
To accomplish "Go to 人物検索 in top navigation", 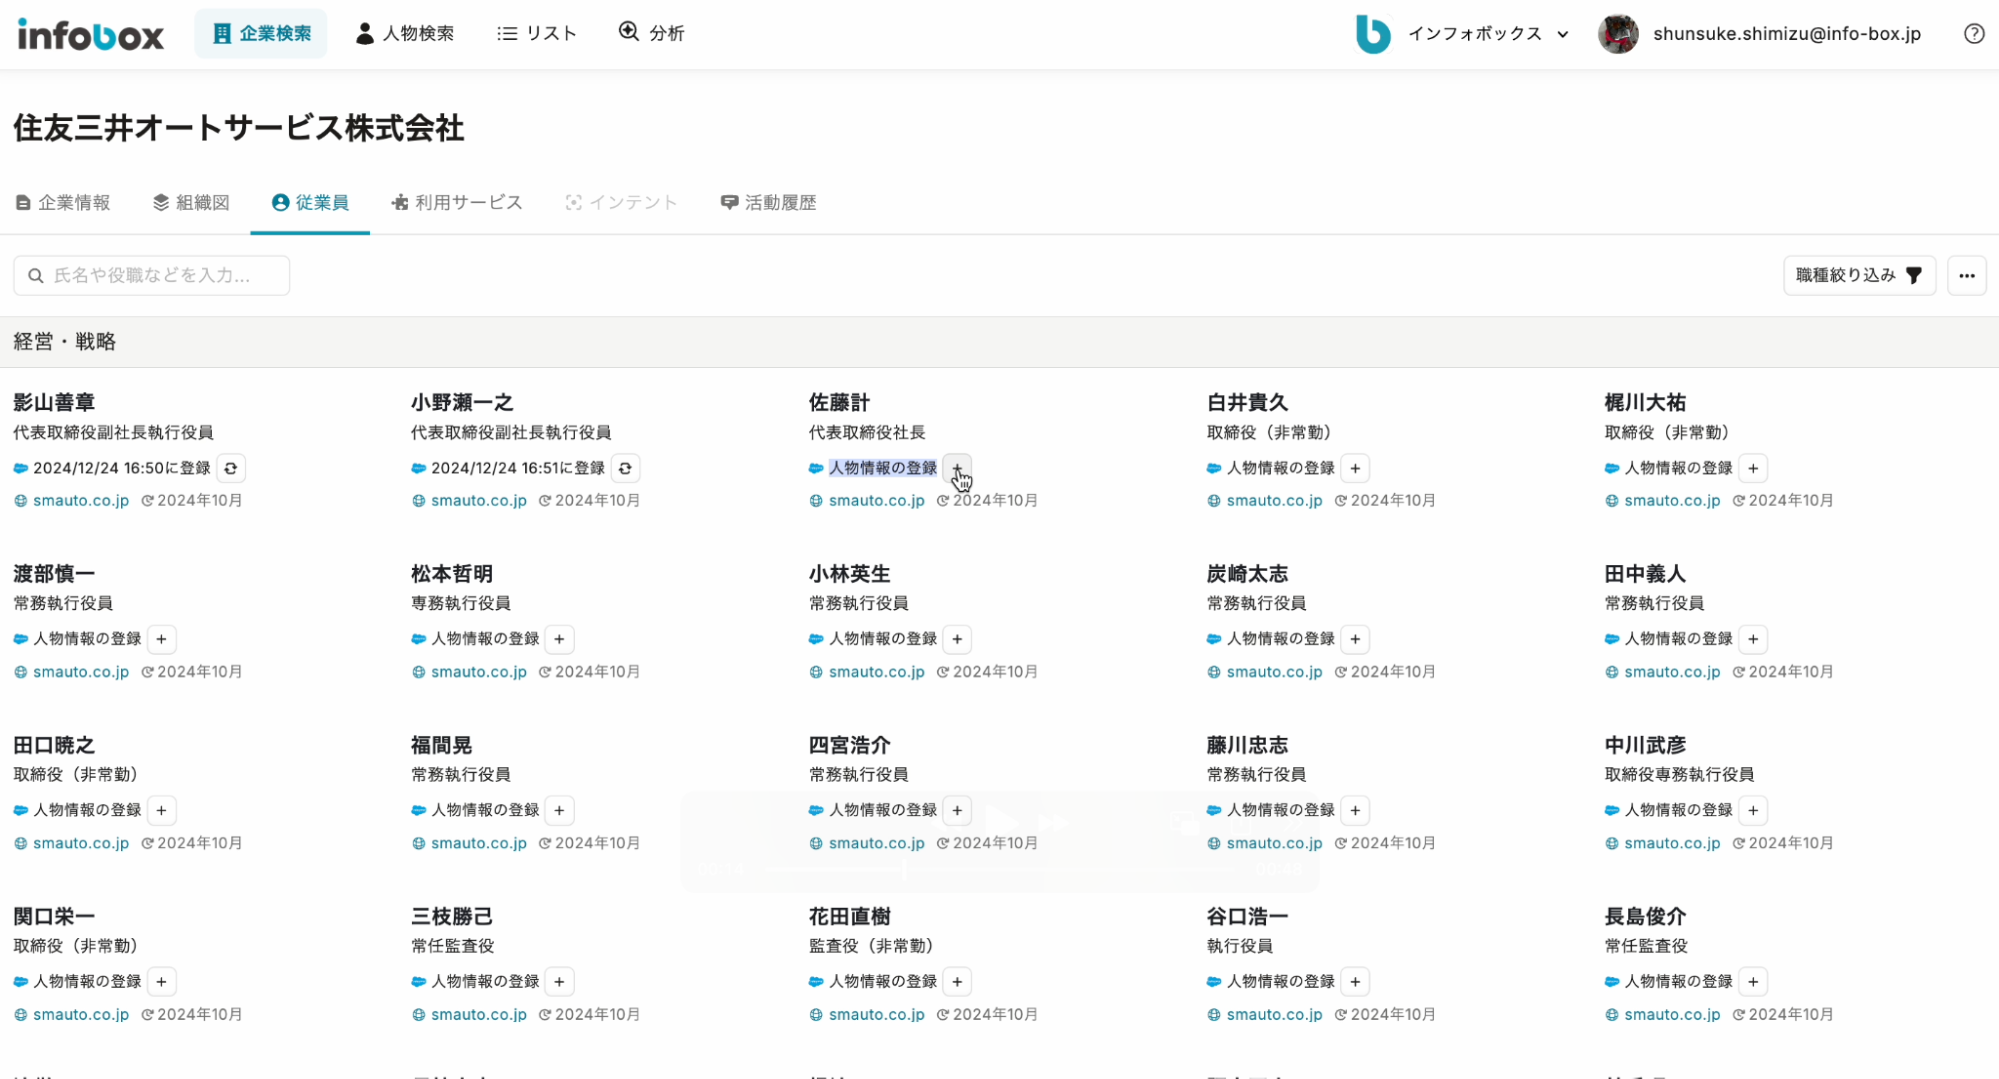I will (405, 34).
